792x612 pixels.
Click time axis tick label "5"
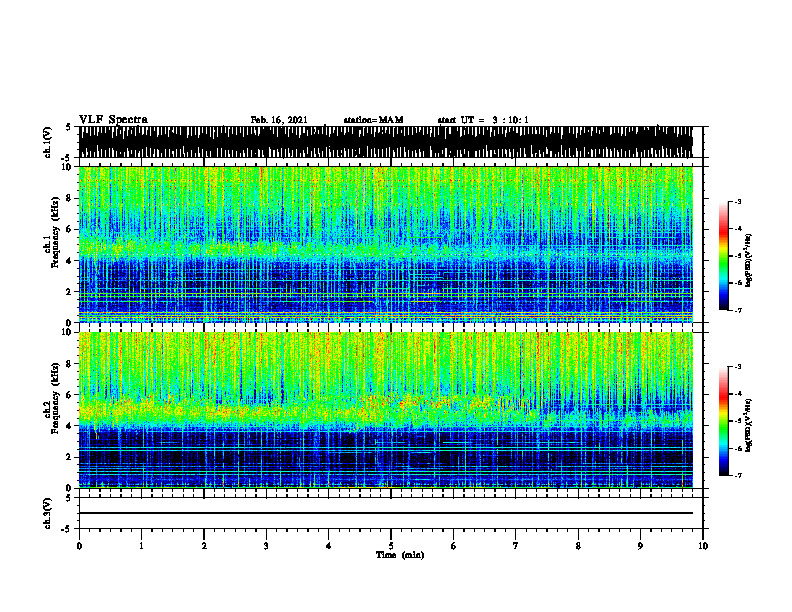(391, 546)
